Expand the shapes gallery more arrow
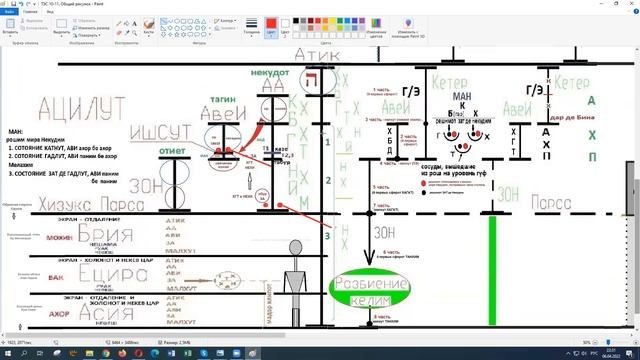The image size is (640, 360). click(x=210, y=35)
